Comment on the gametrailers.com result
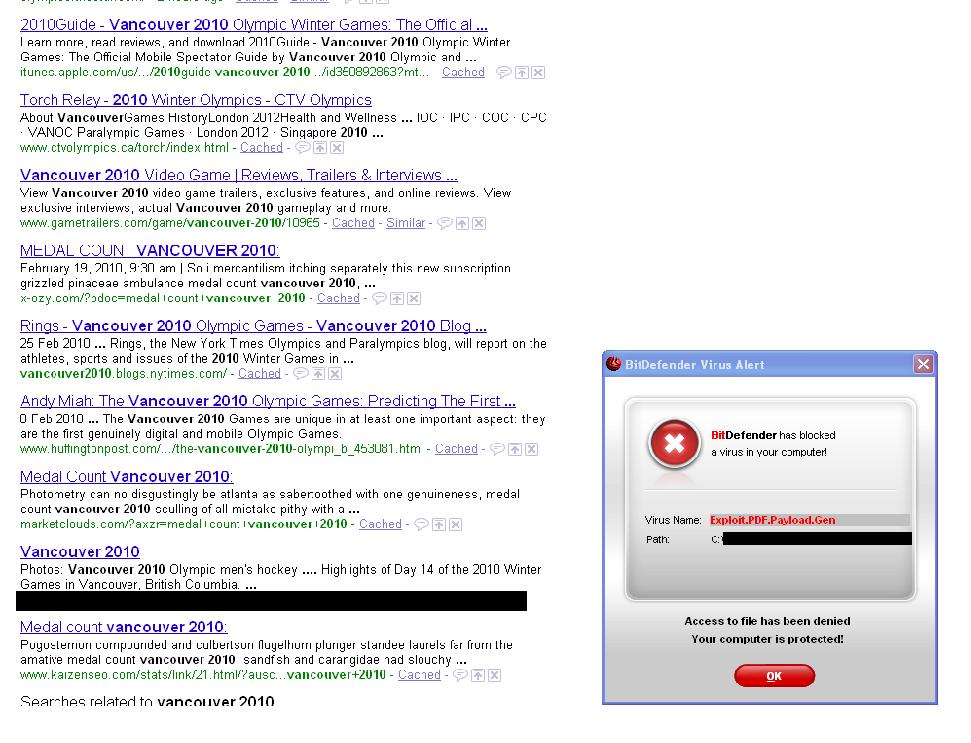The image size is (971, 743). click(x=444, y=223)
